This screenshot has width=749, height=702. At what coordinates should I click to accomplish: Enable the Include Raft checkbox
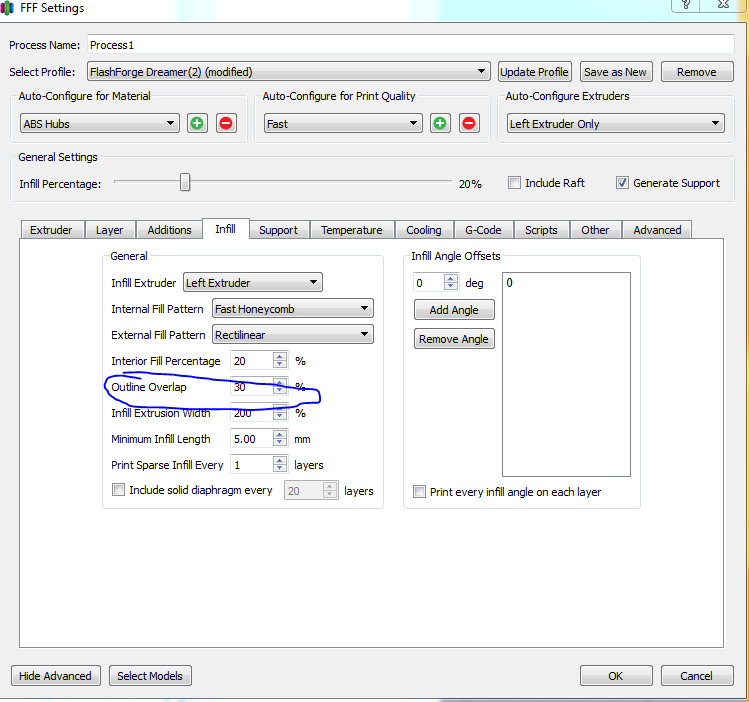coord(514,183)
